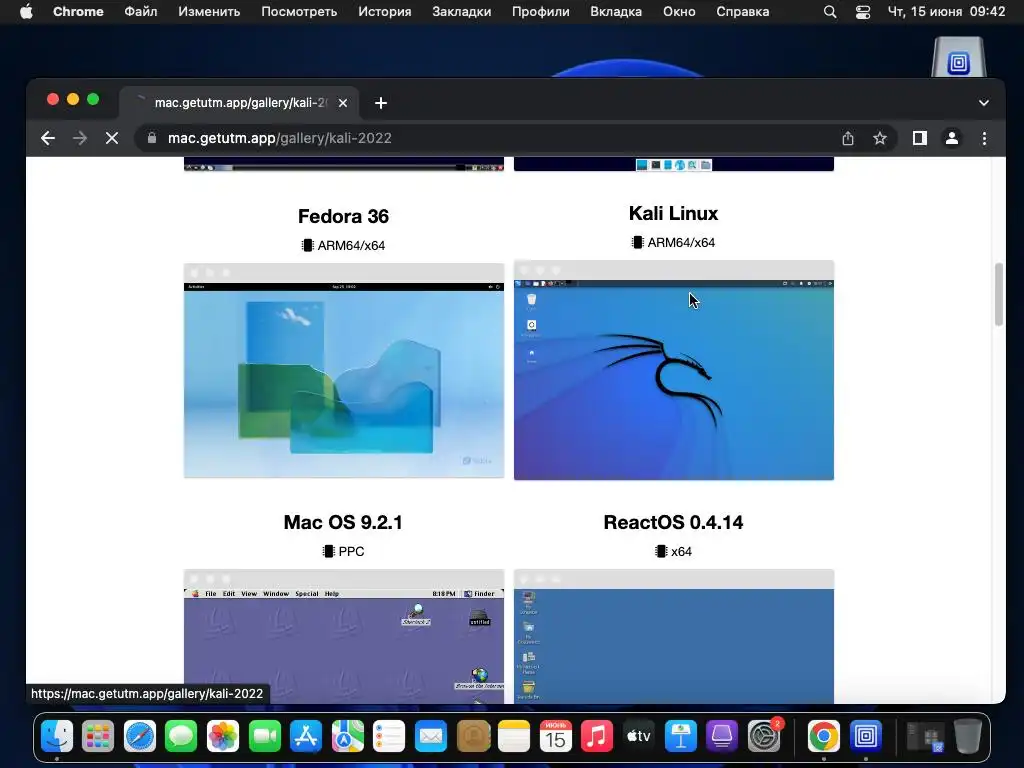Image resolution: width=1024 pixels, height=768 pixels.
Task: Open Fedora 36 gallery title
Action: pos(344,216)
